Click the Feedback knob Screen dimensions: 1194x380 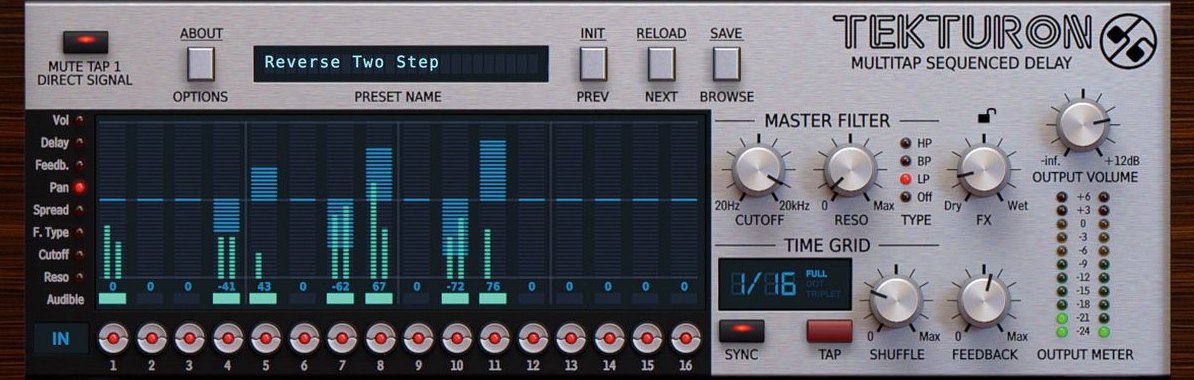[x=984, y=302]
